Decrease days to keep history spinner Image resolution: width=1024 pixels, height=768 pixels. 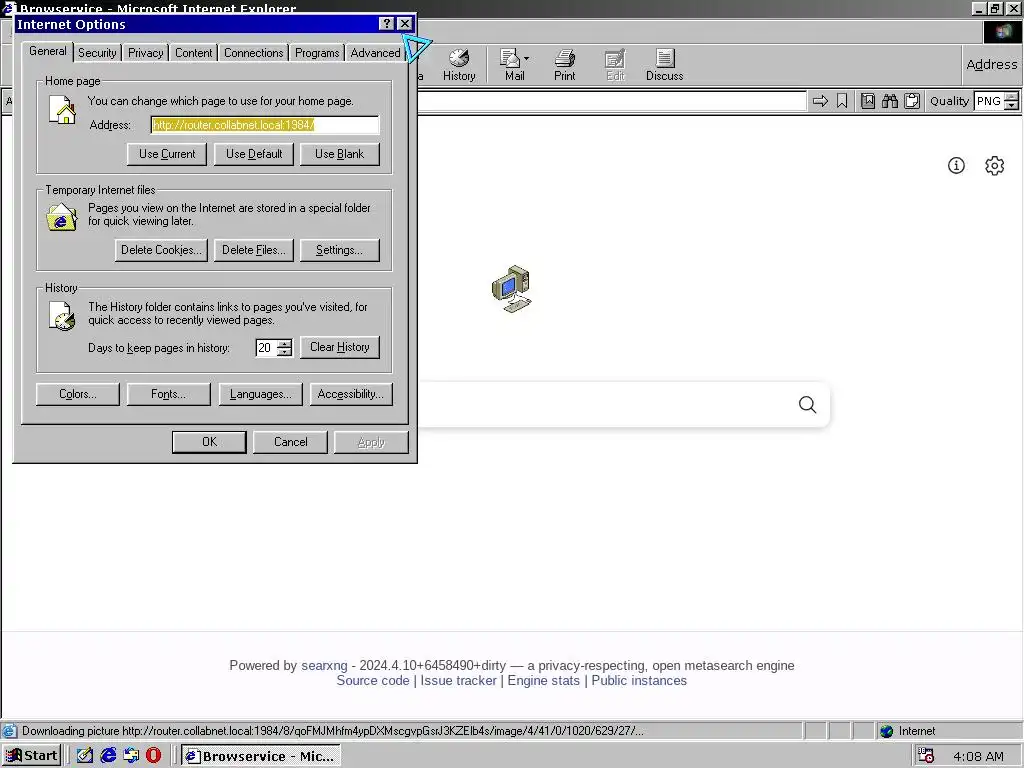(285, 352)
